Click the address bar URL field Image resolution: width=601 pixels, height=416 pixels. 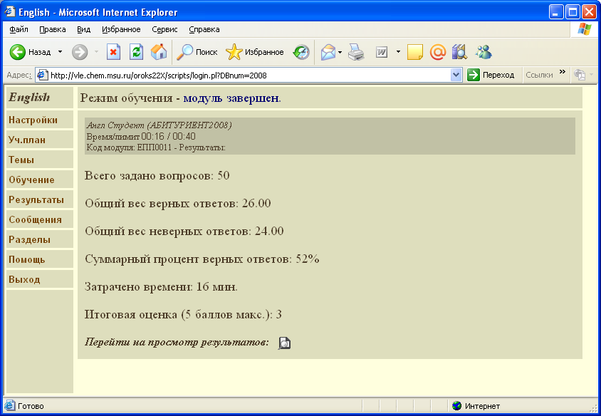coord(249,75)
